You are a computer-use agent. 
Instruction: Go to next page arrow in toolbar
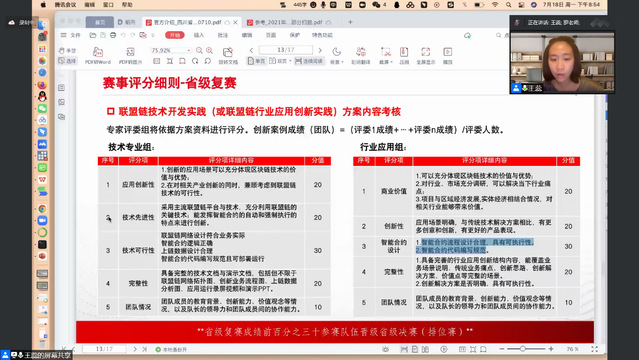point(320,50)
